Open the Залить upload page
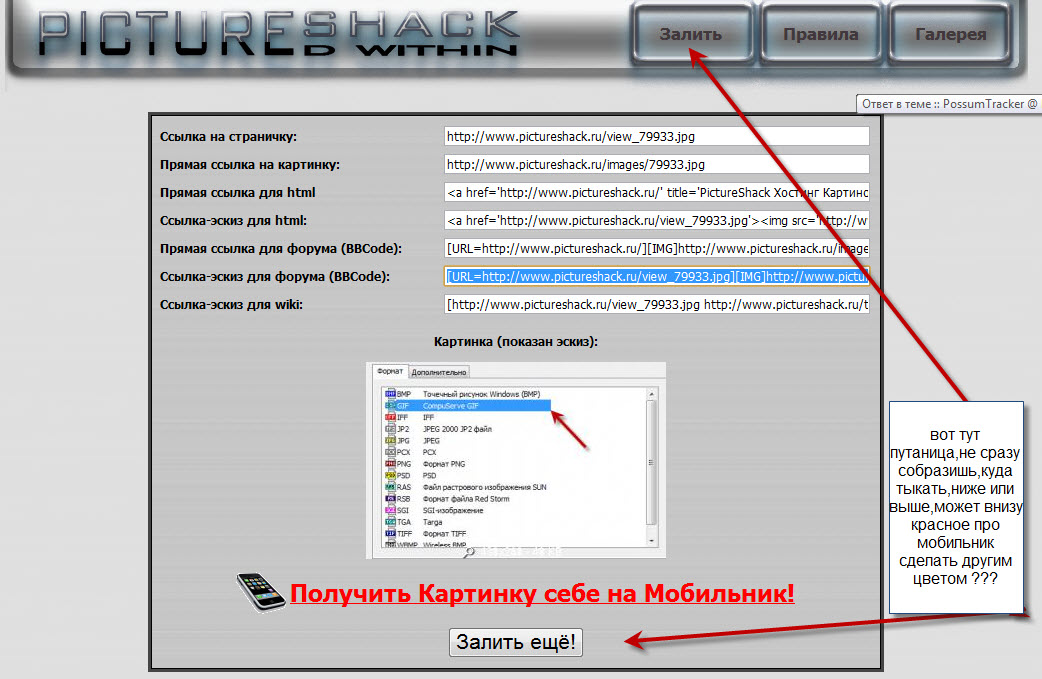The height and width of the screenshot is (679, 1042). tap(691, 34)
